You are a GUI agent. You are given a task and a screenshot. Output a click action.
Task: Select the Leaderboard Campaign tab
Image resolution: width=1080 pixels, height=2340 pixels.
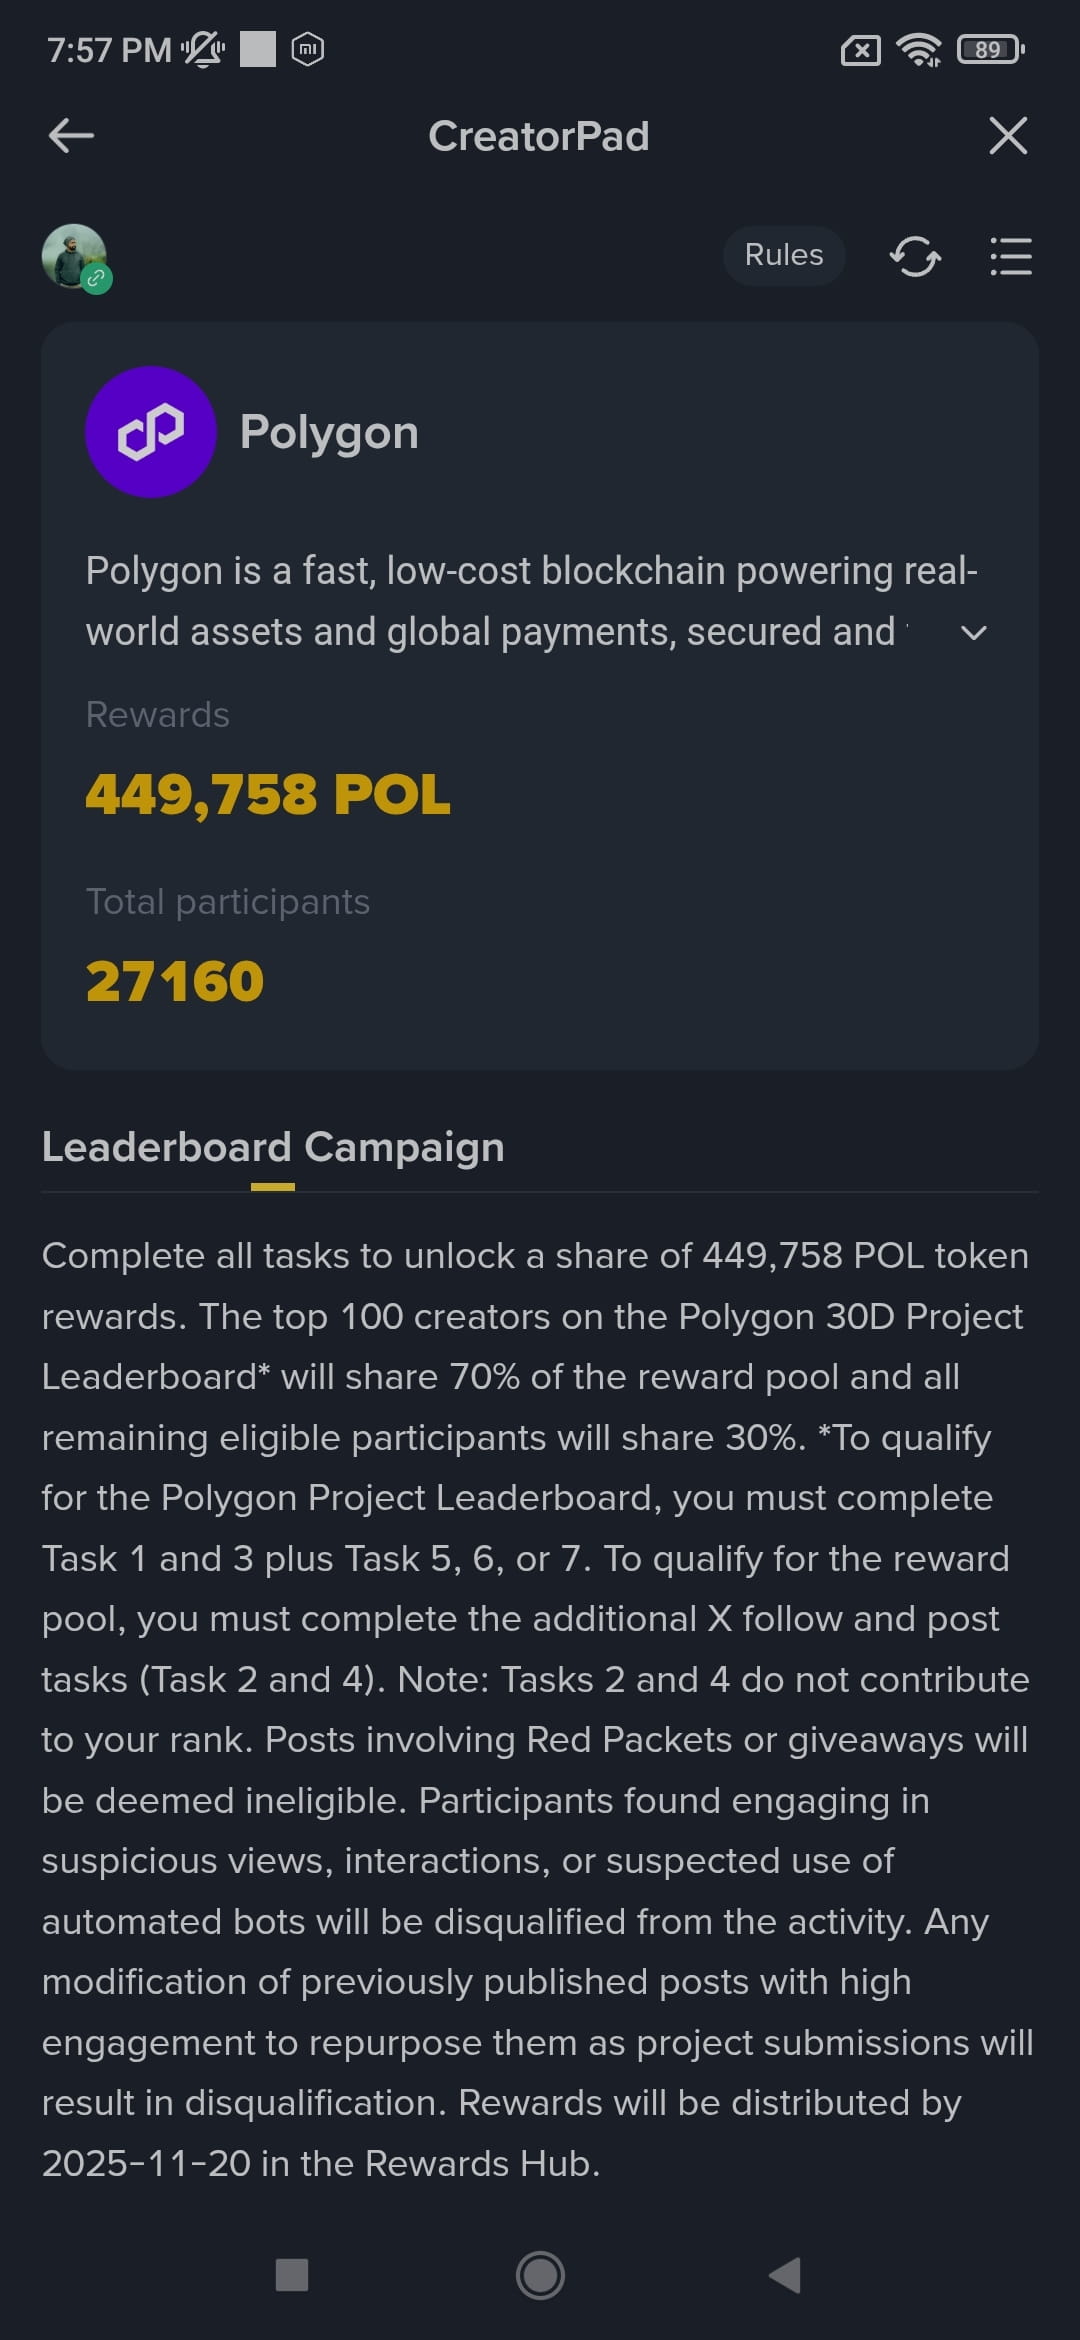point(273,1147)
